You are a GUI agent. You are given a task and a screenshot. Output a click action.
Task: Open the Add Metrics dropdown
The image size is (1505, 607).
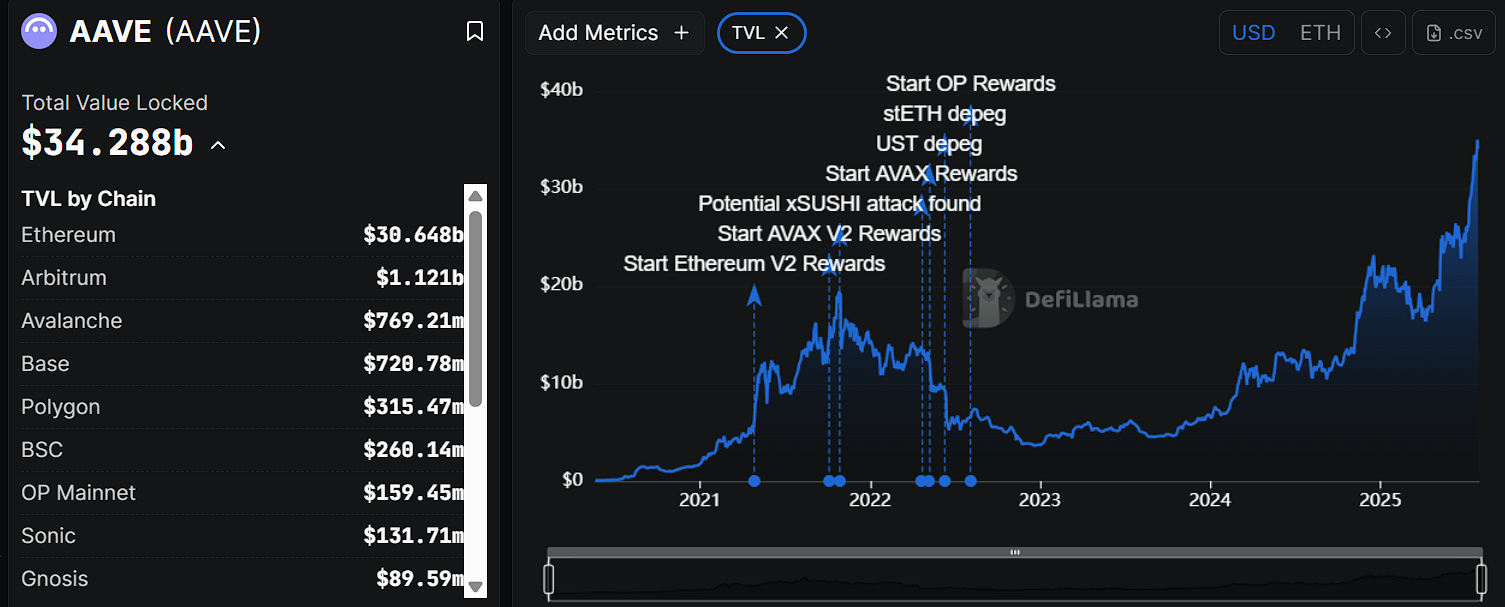click(614, 33)
